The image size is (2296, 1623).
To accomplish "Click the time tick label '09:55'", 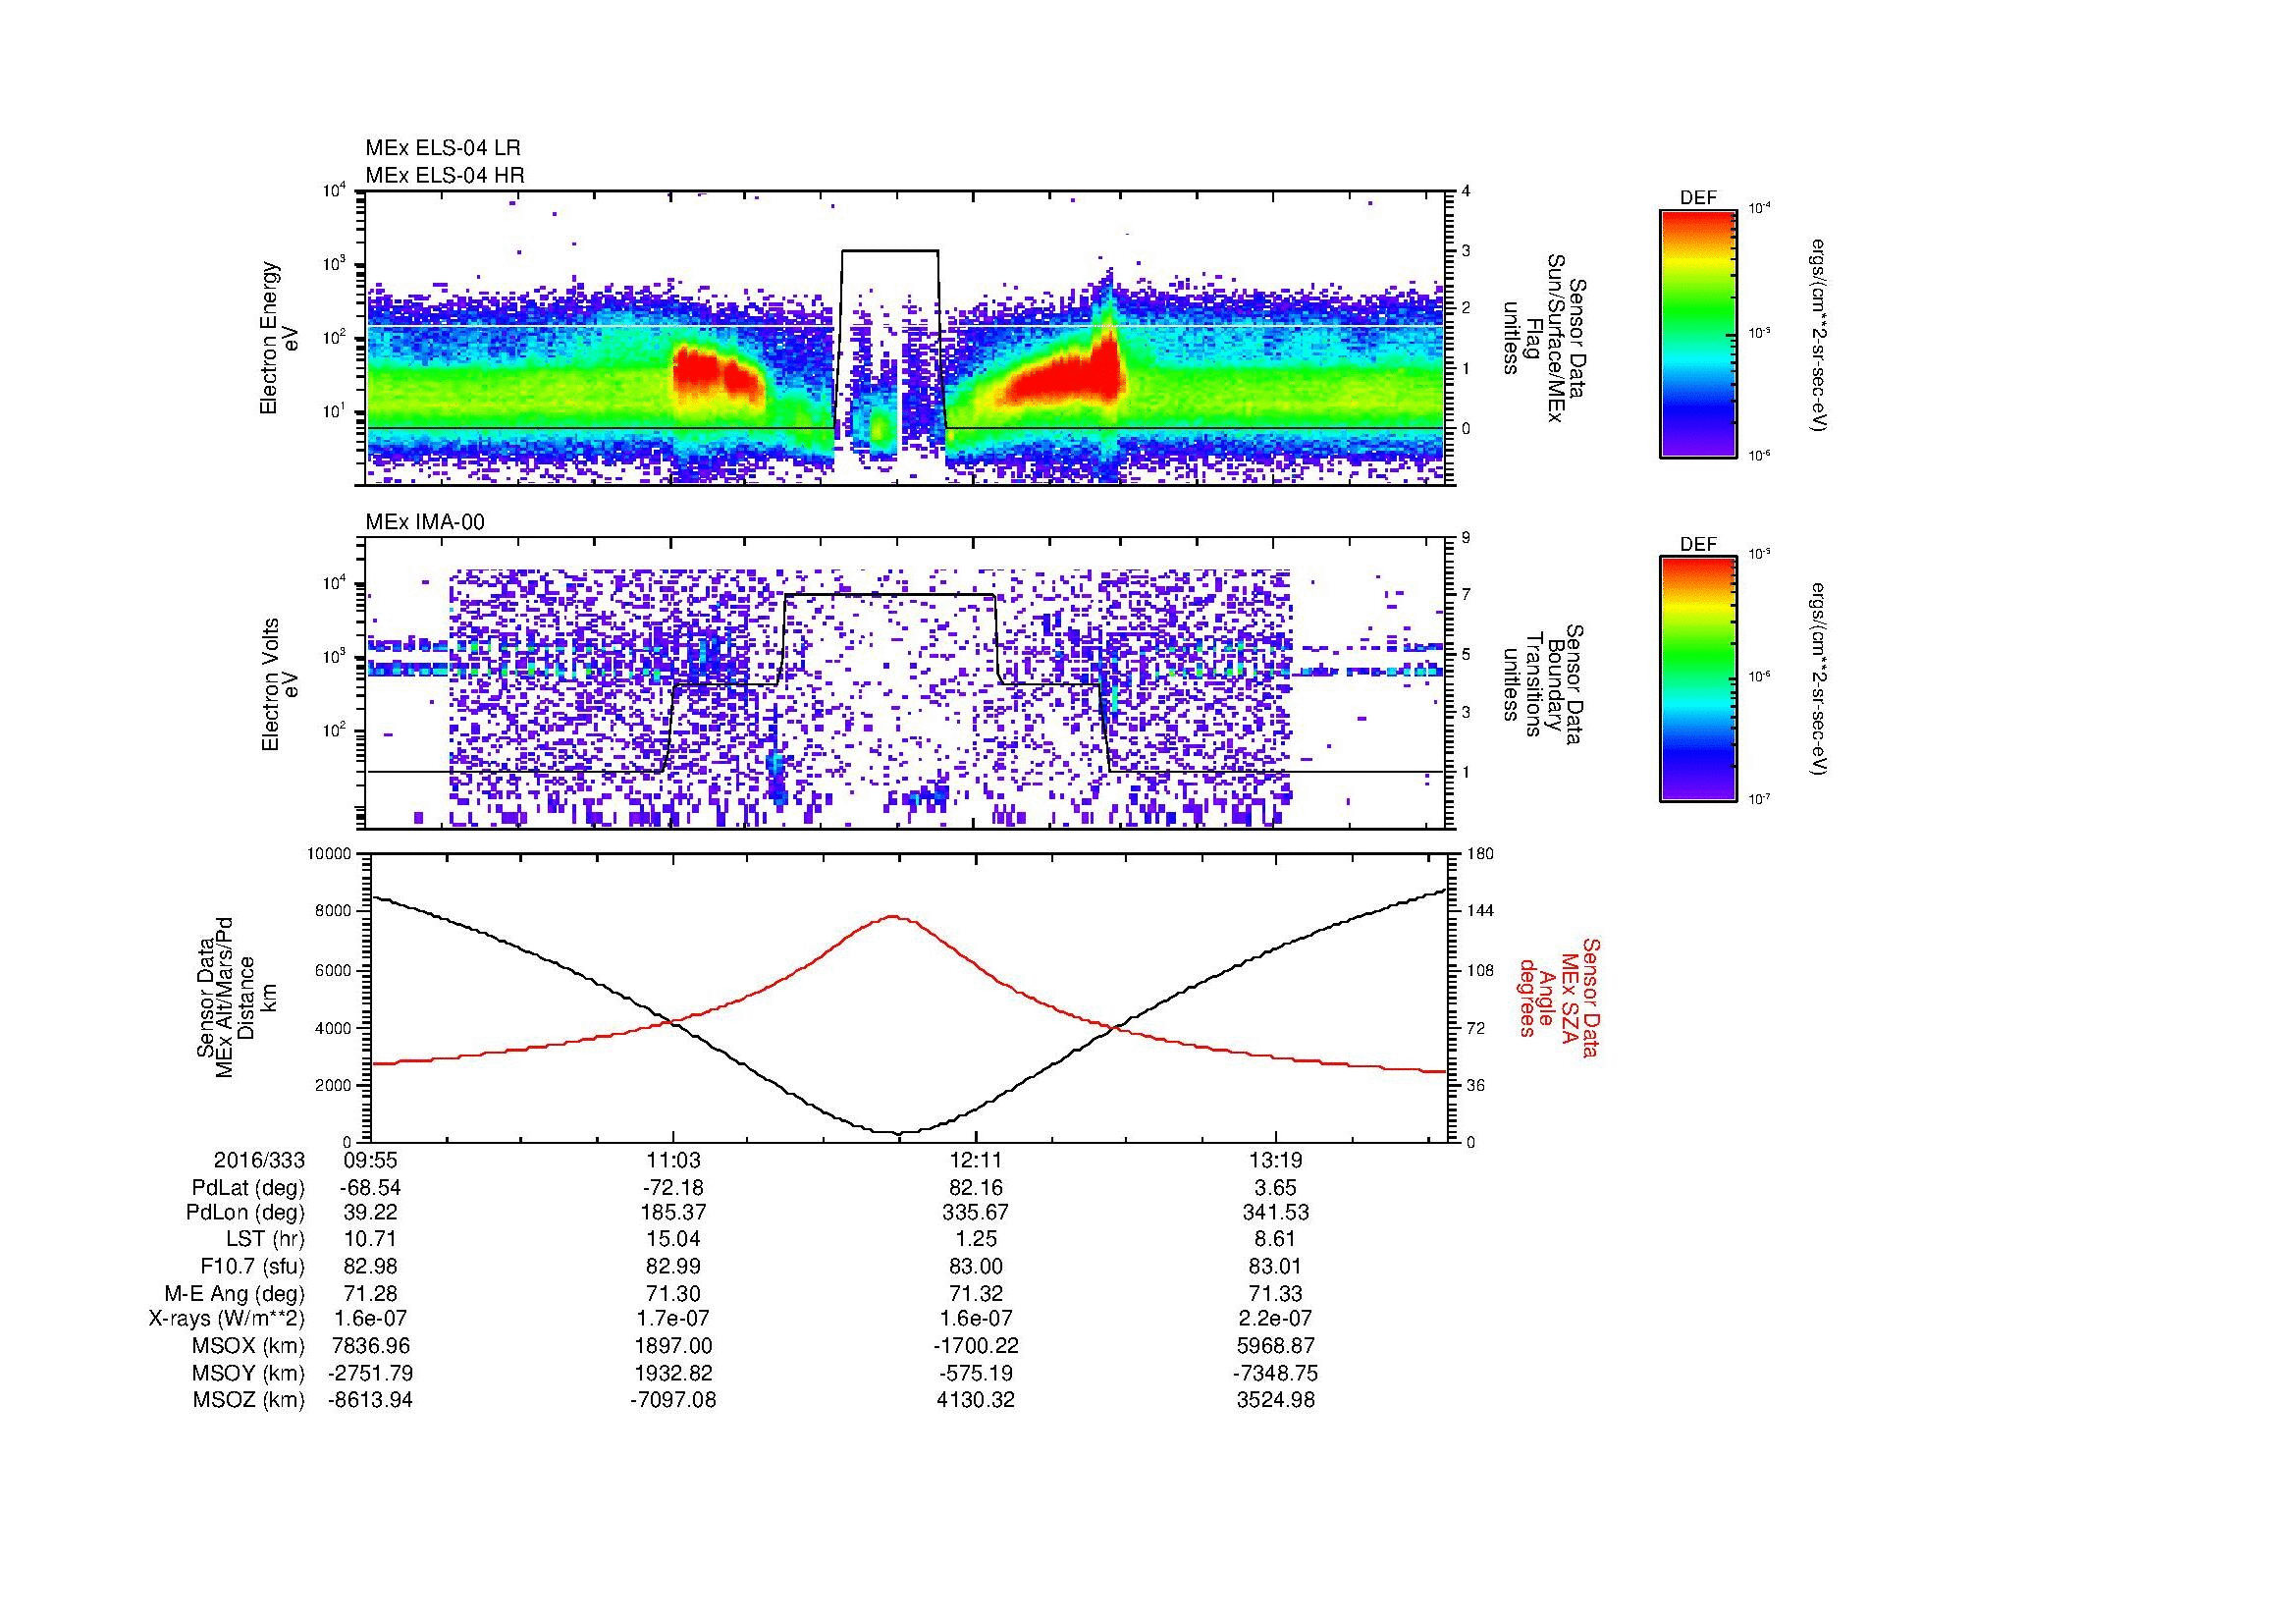I will coord(371,1161).
